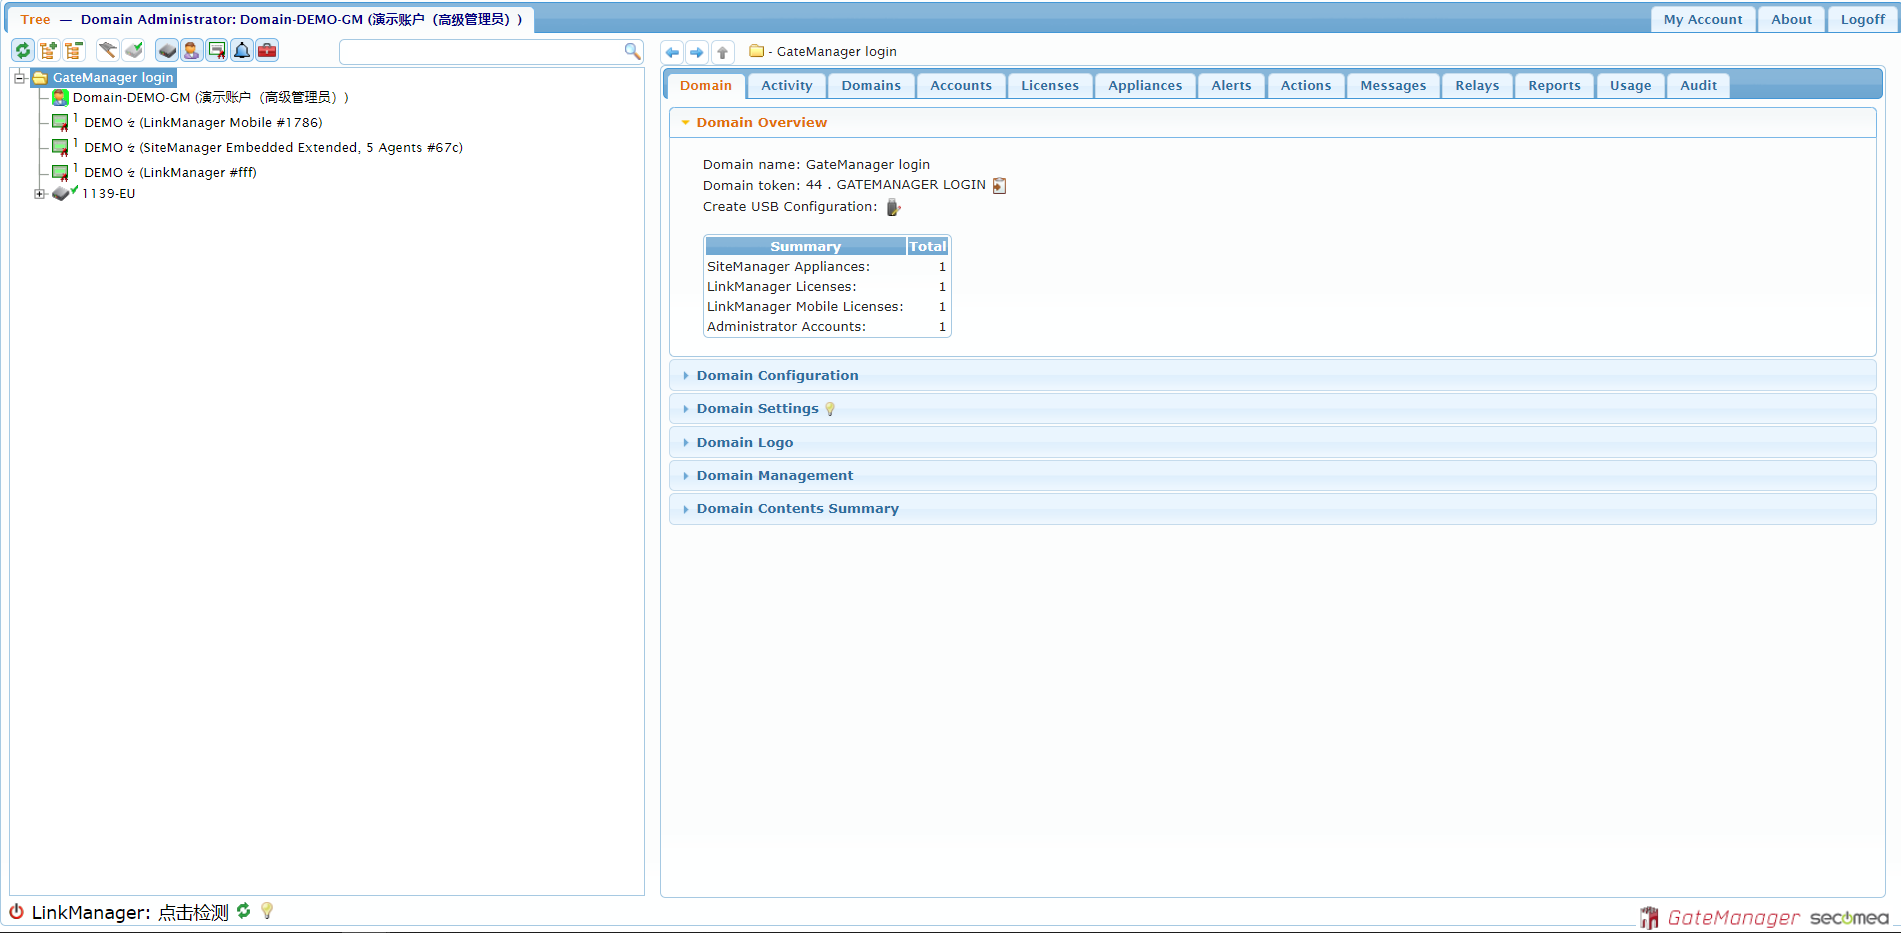Click appliance icon beside 1139-EU
Viewport: 1901px width, 933px height.
(x=62, y=193)
